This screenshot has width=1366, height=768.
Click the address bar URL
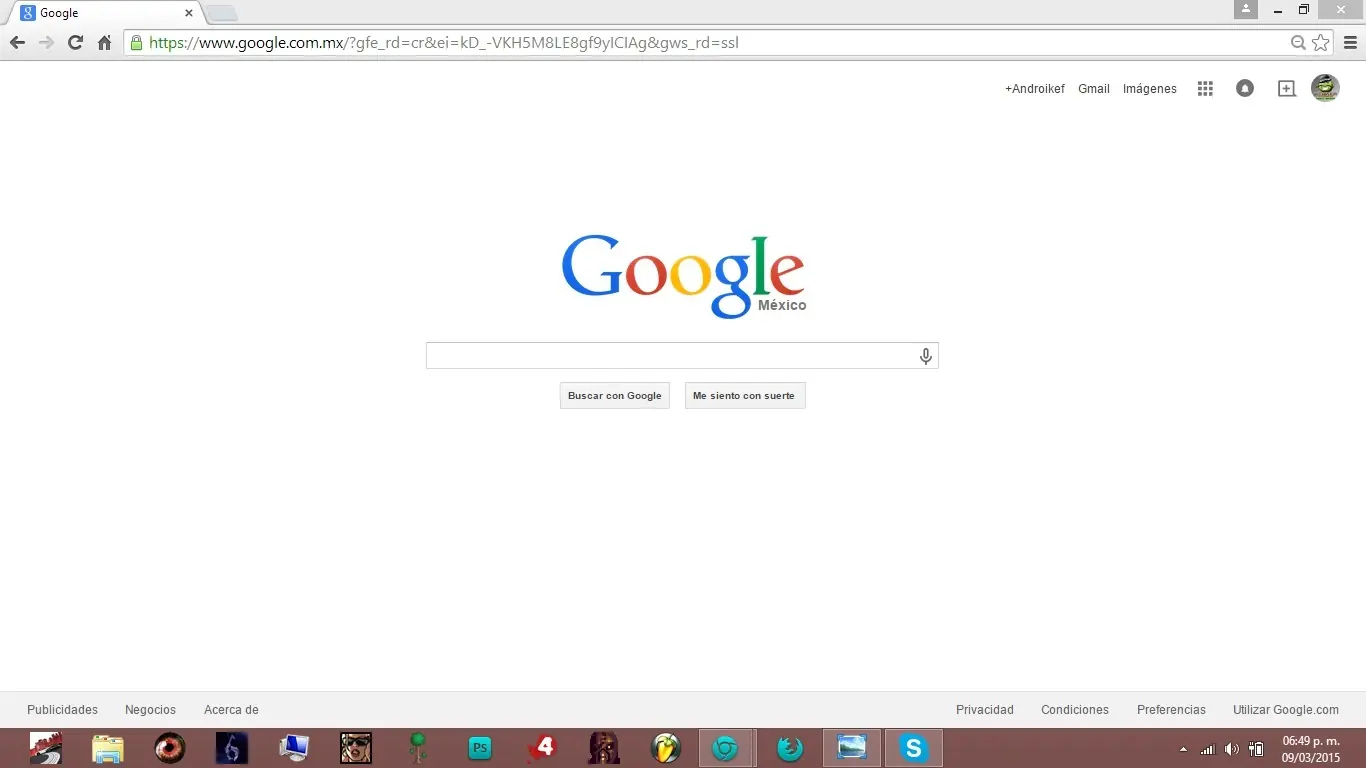(444, 43)
